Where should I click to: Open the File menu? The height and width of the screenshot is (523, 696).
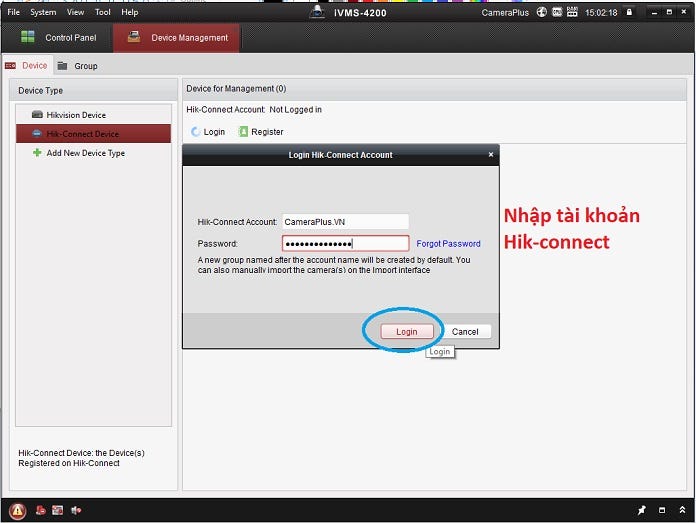click(14, 12)
